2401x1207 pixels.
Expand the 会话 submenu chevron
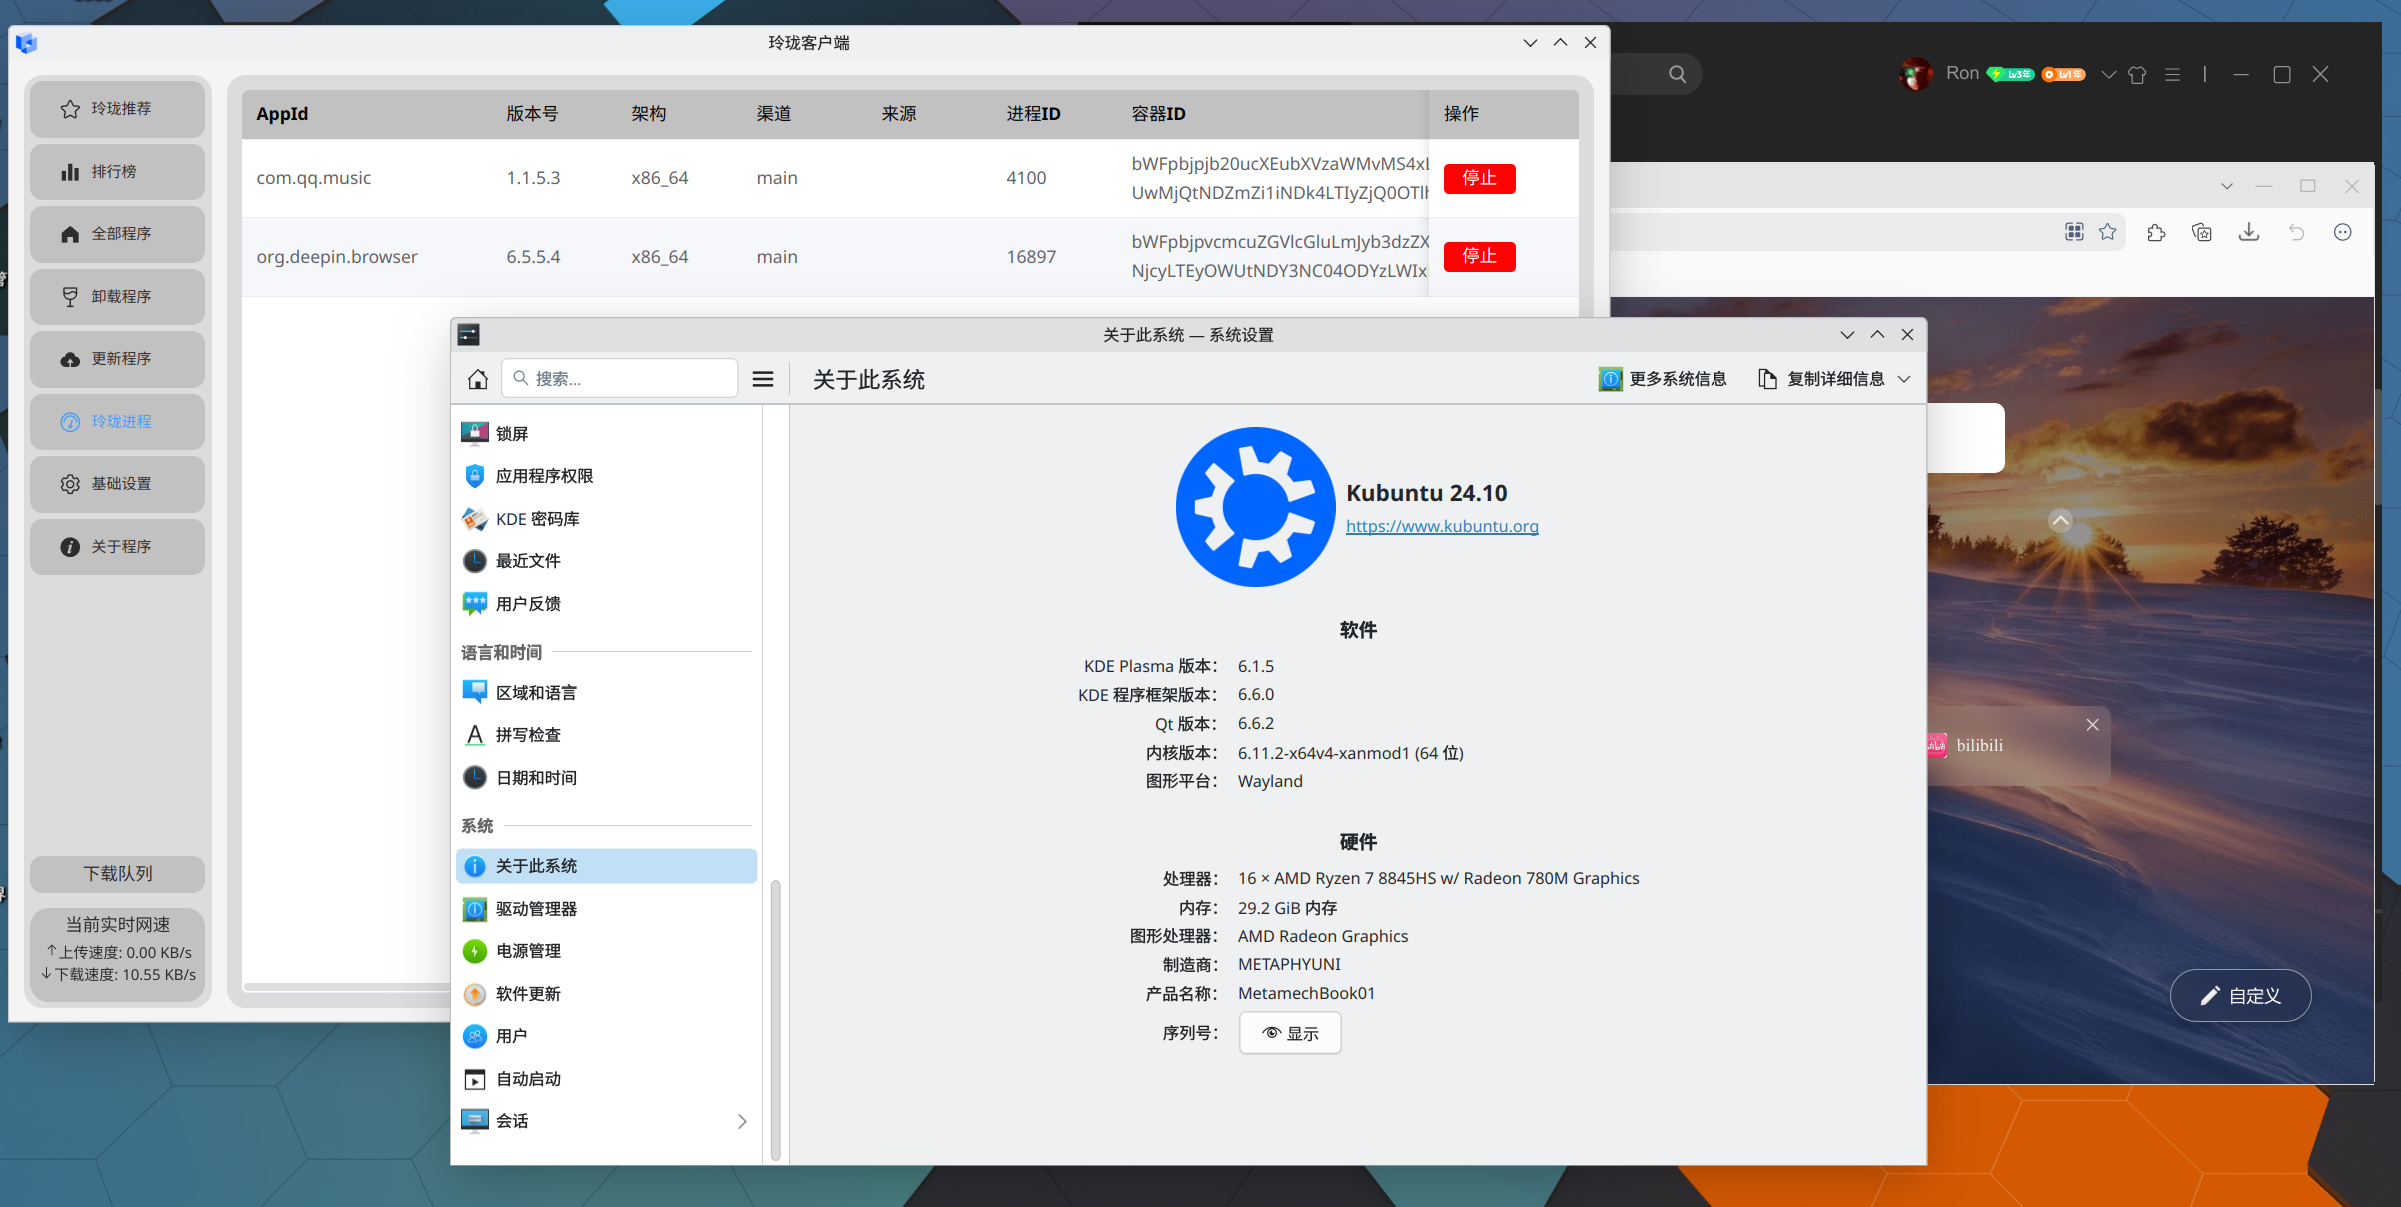coord(742,1121)
